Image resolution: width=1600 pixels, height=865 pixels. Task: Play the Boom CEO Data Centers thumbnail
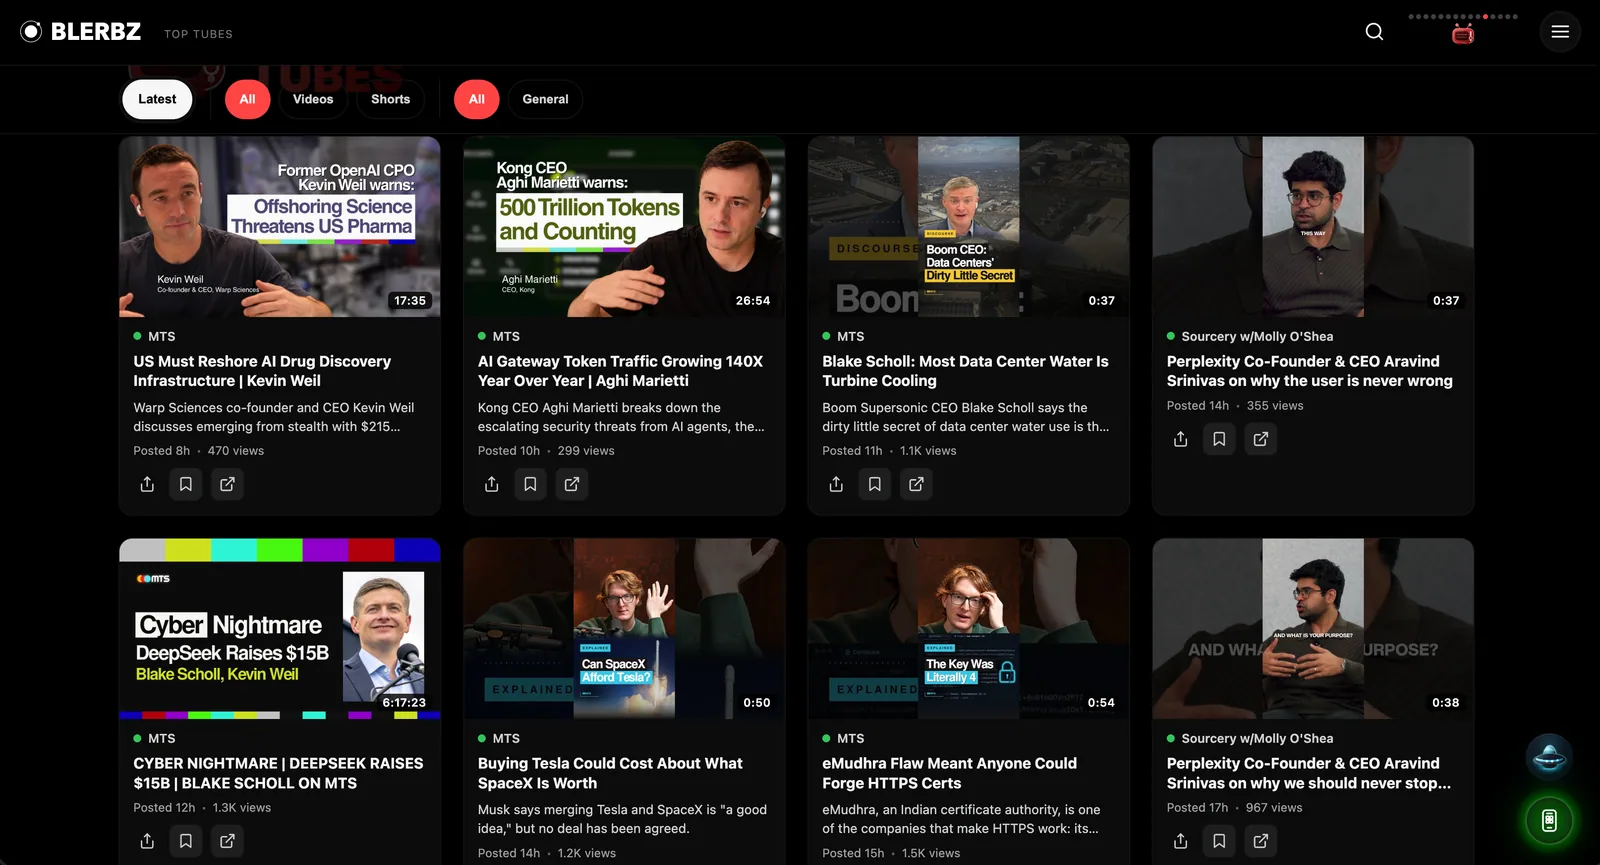click(x=969, y=227)
